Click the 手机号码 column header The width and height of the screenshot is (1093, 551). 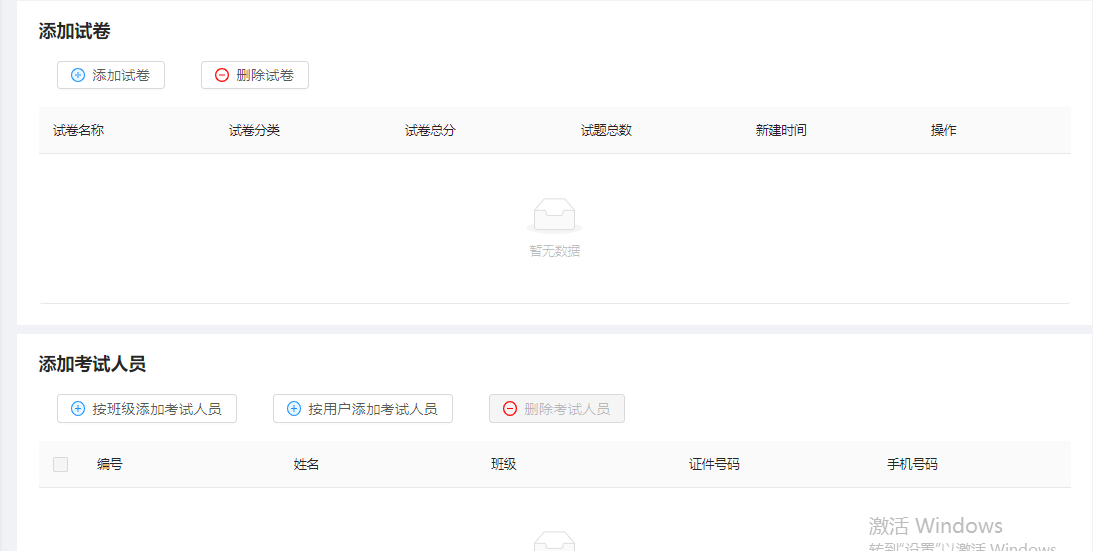(x=912, y=465)
